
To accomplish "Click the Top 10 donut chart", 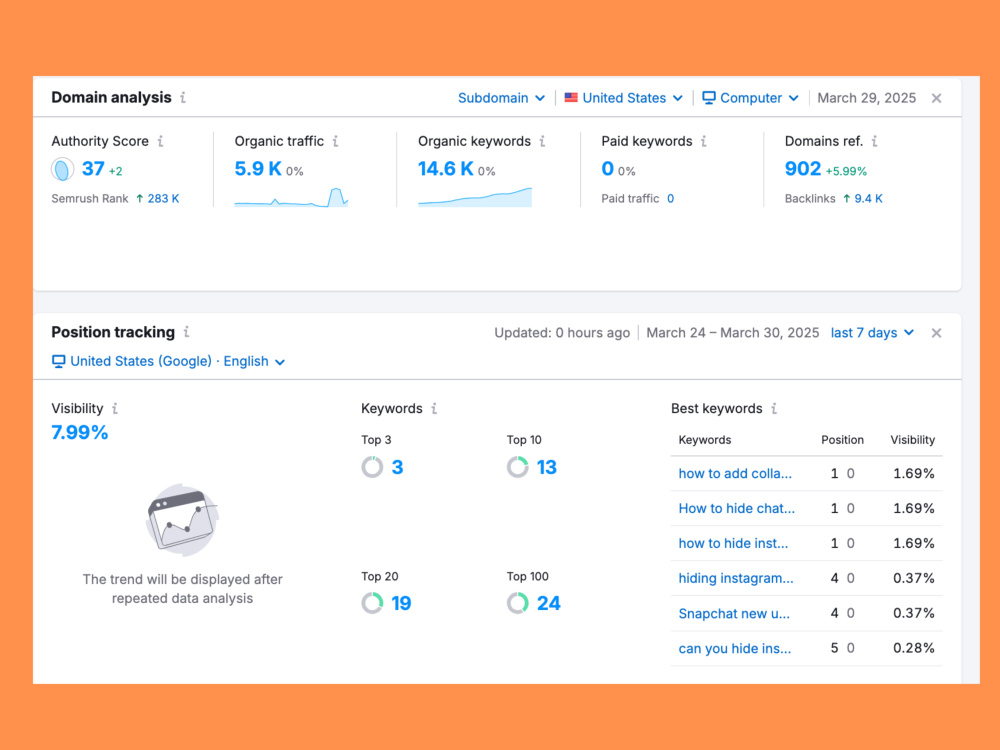I will 518,467.
